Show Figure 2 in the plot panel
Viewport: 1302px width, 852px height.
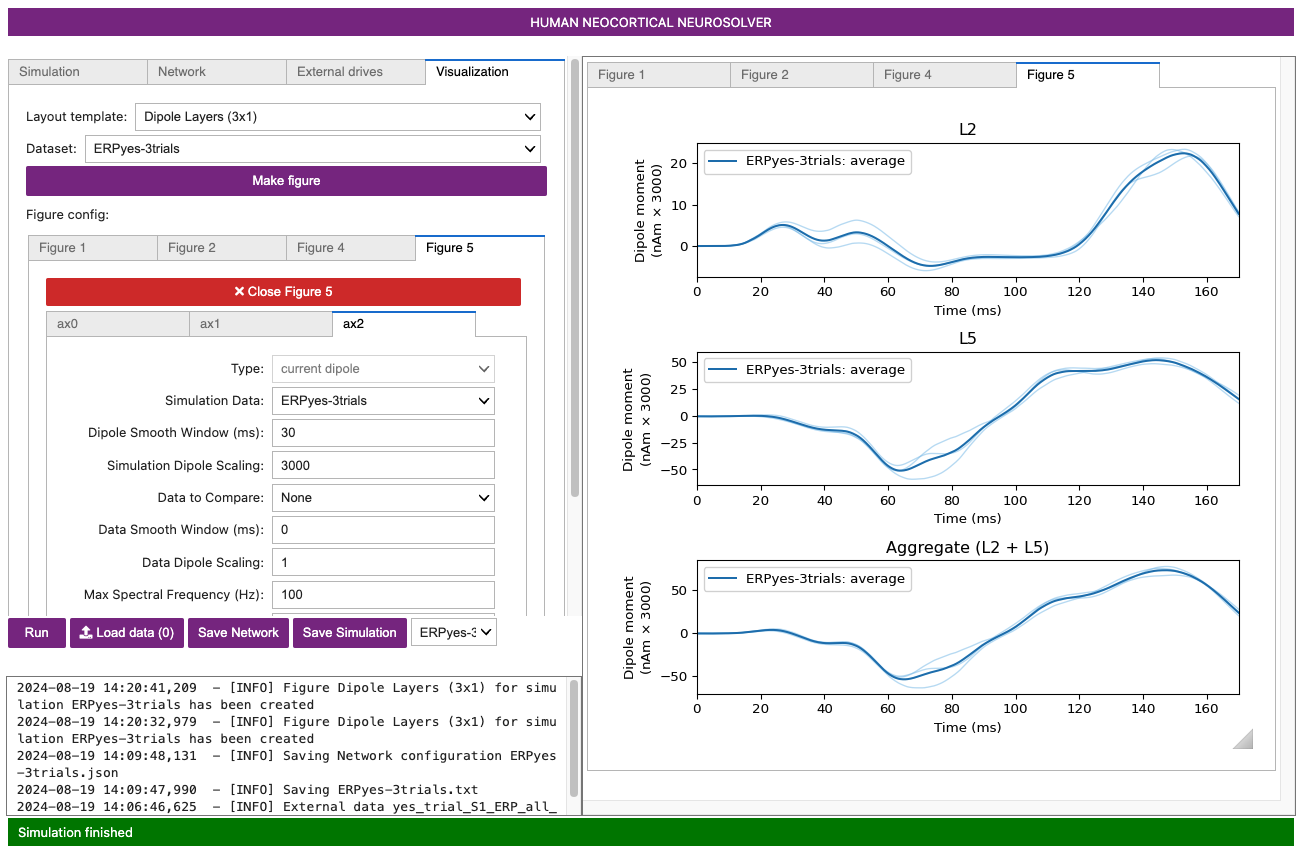coord(801,75)
